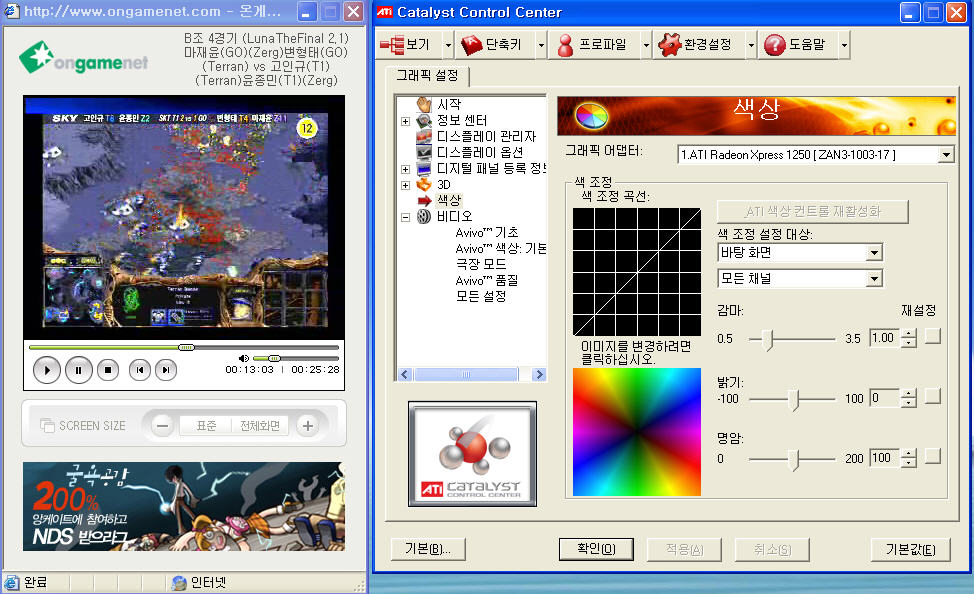The width and height of the screenshot is (974, 594).
Task: Select Avivo 기초 in the tree
Action: 487,232
